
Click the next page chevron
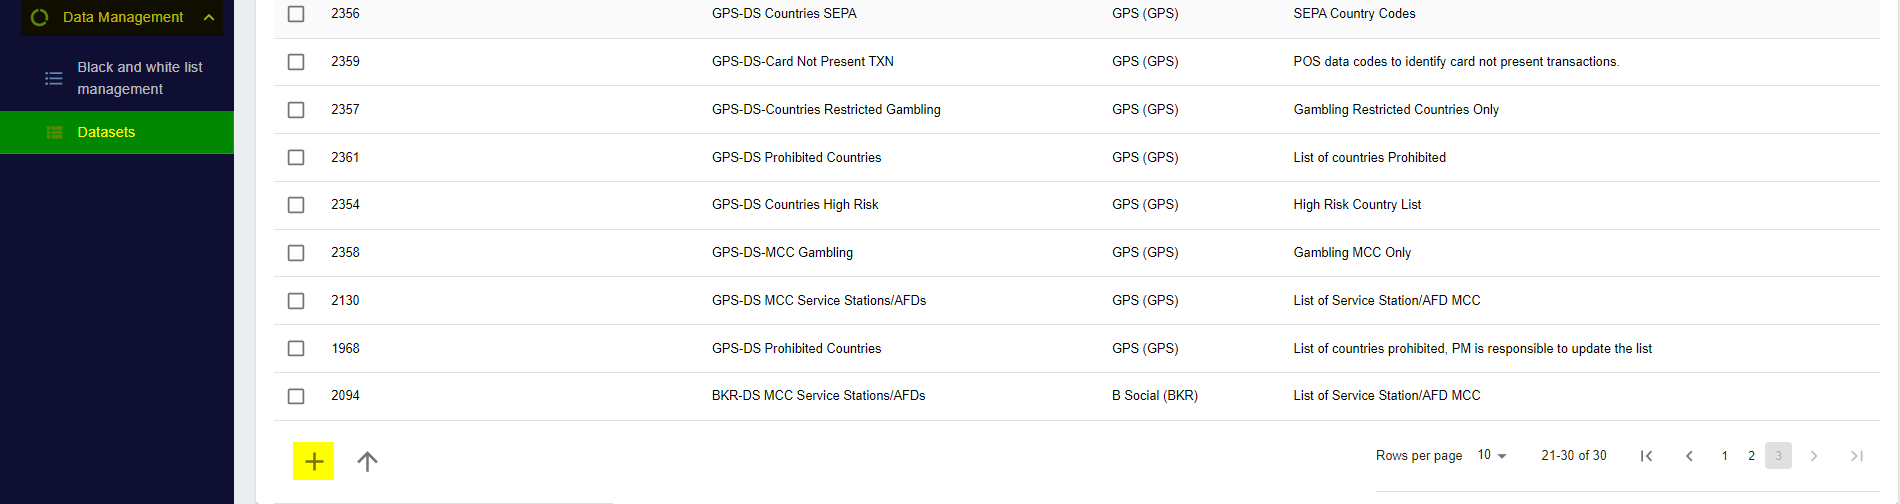pos(1814,456)
